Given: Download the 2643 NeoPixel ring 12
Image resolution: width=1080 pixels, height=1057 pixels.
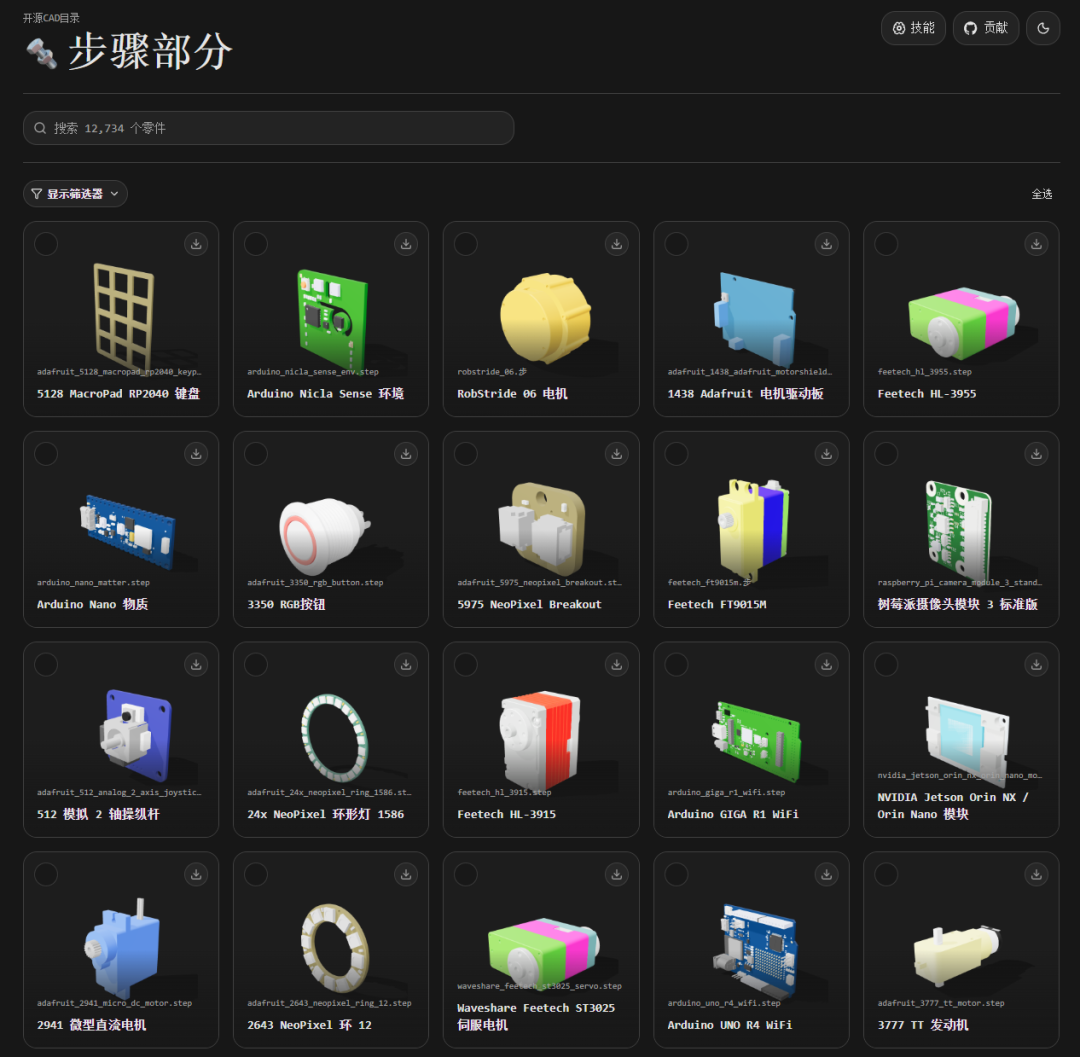Looking at the screenshot, I should [x=406, y=875].
